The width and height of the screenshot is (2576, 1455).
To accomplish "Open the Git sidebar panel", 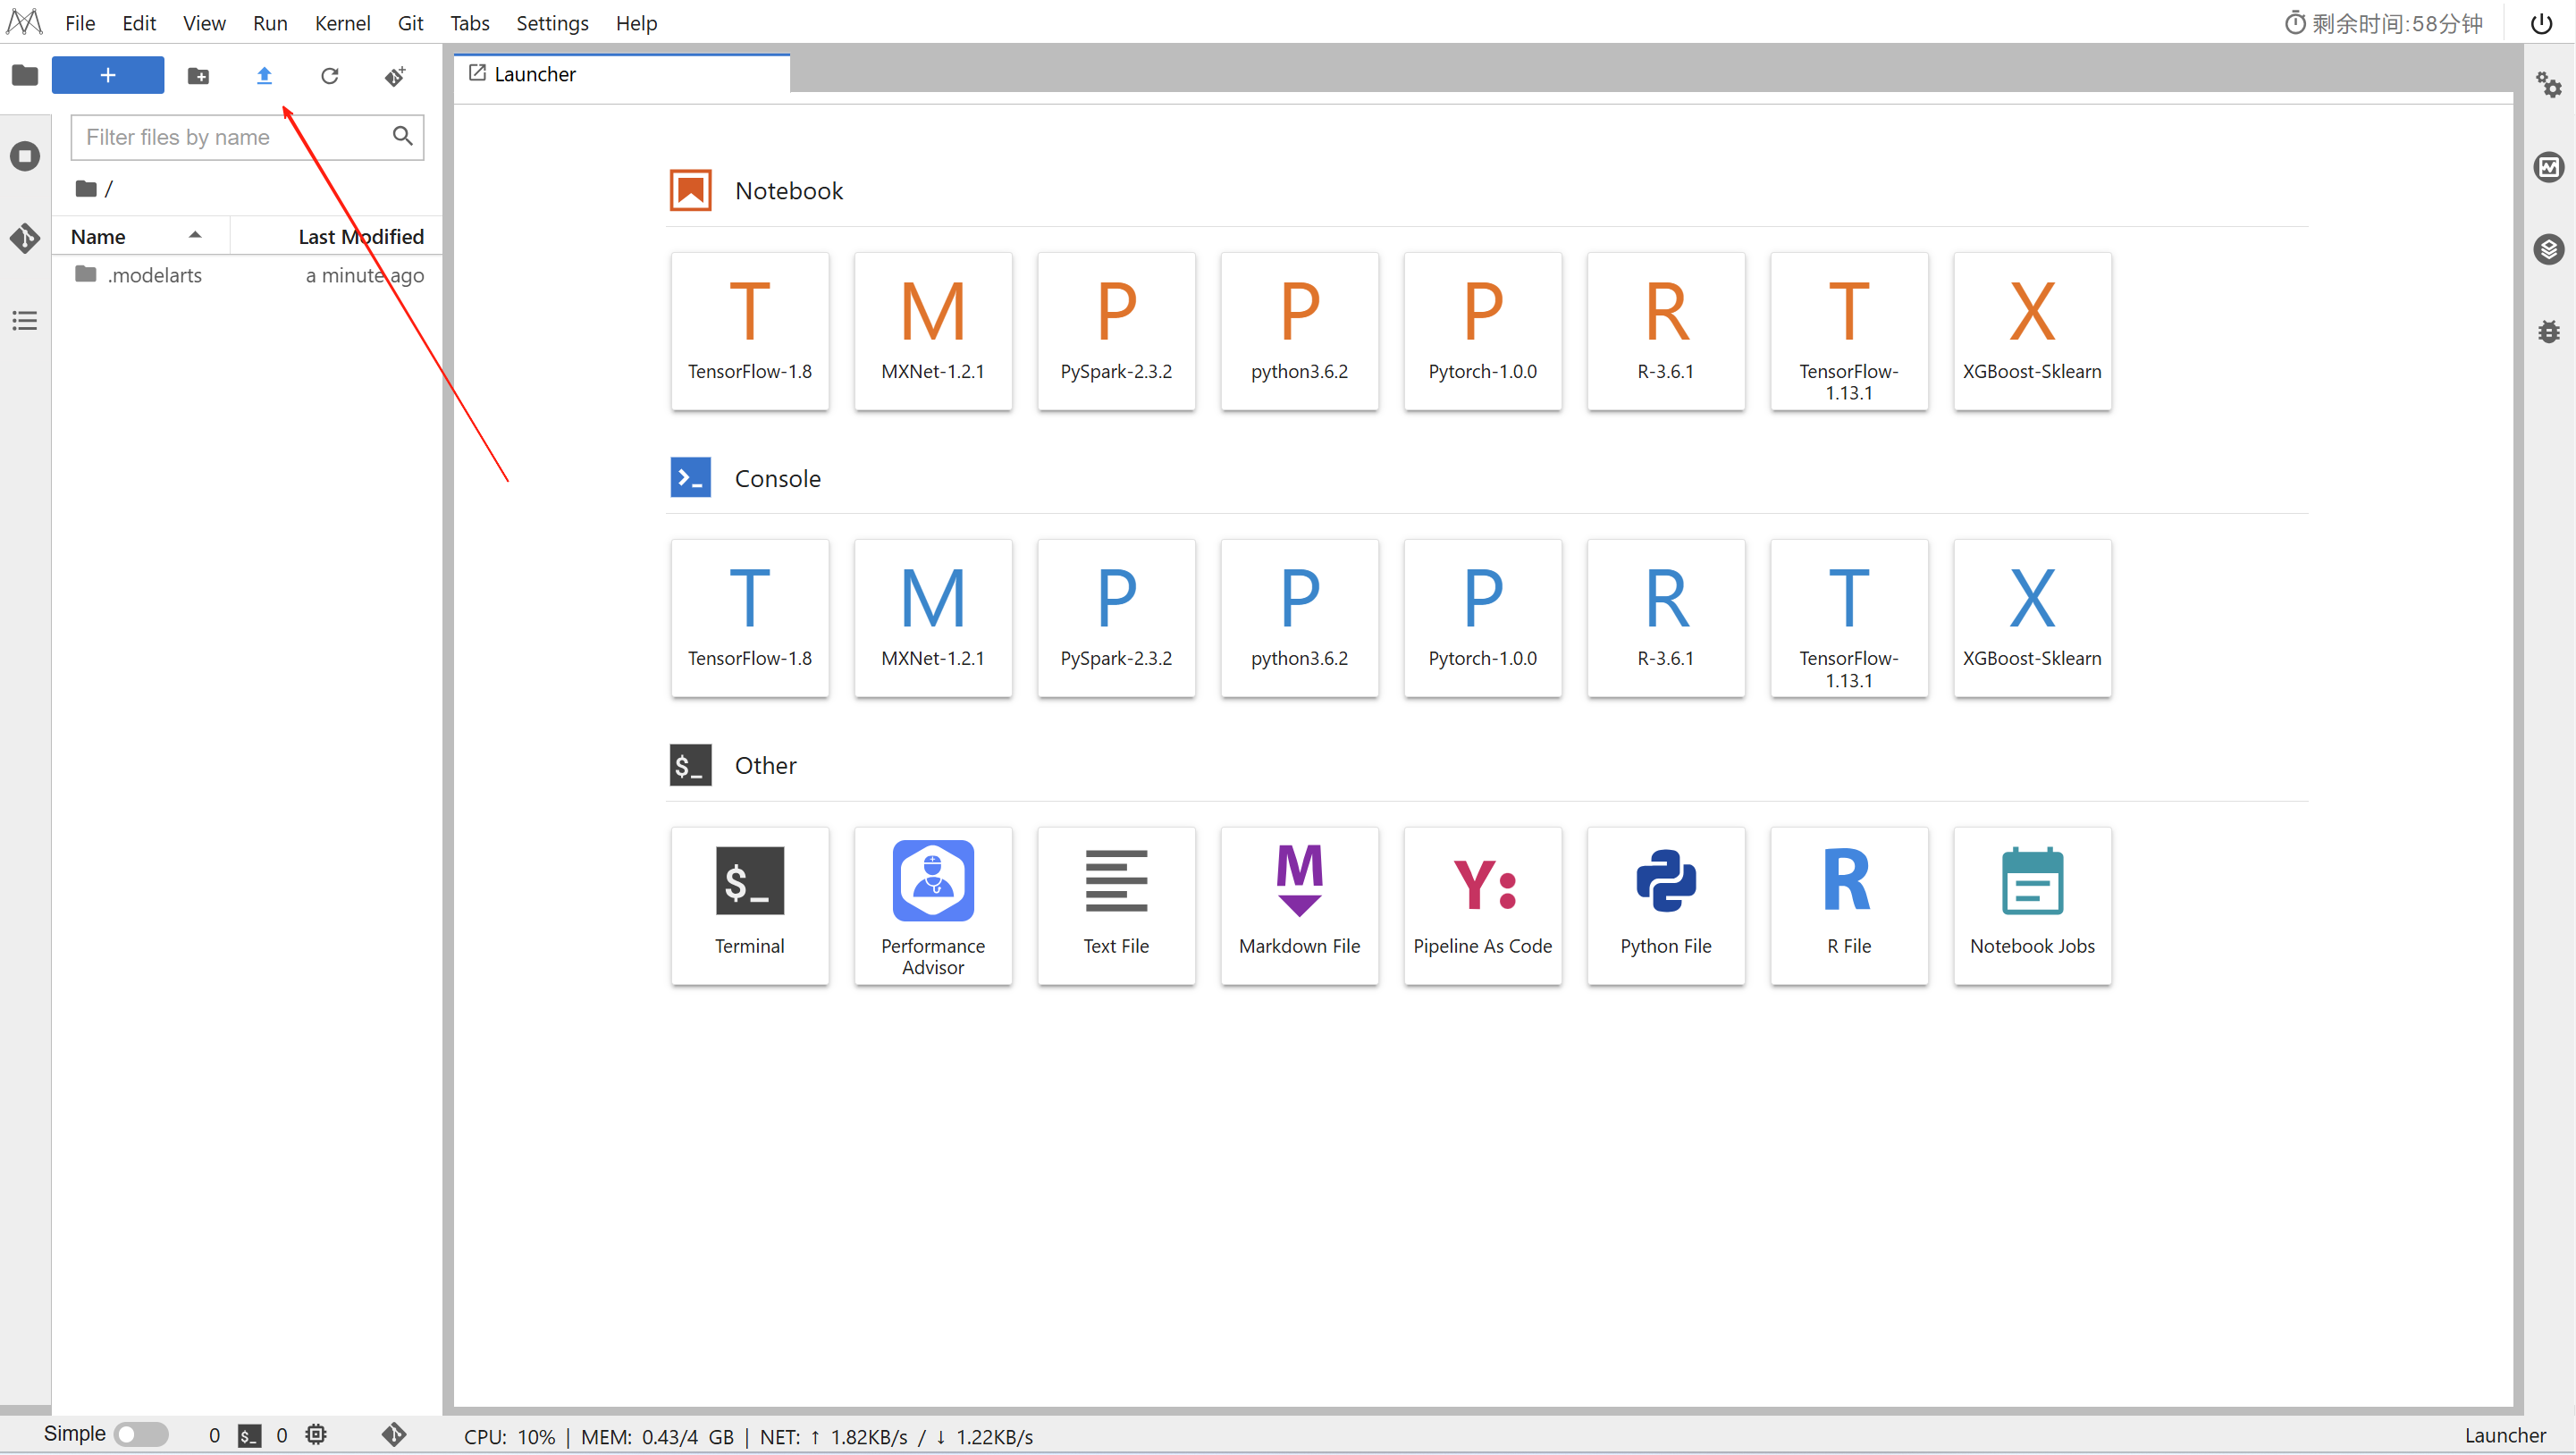I will (x=25, y=238).
